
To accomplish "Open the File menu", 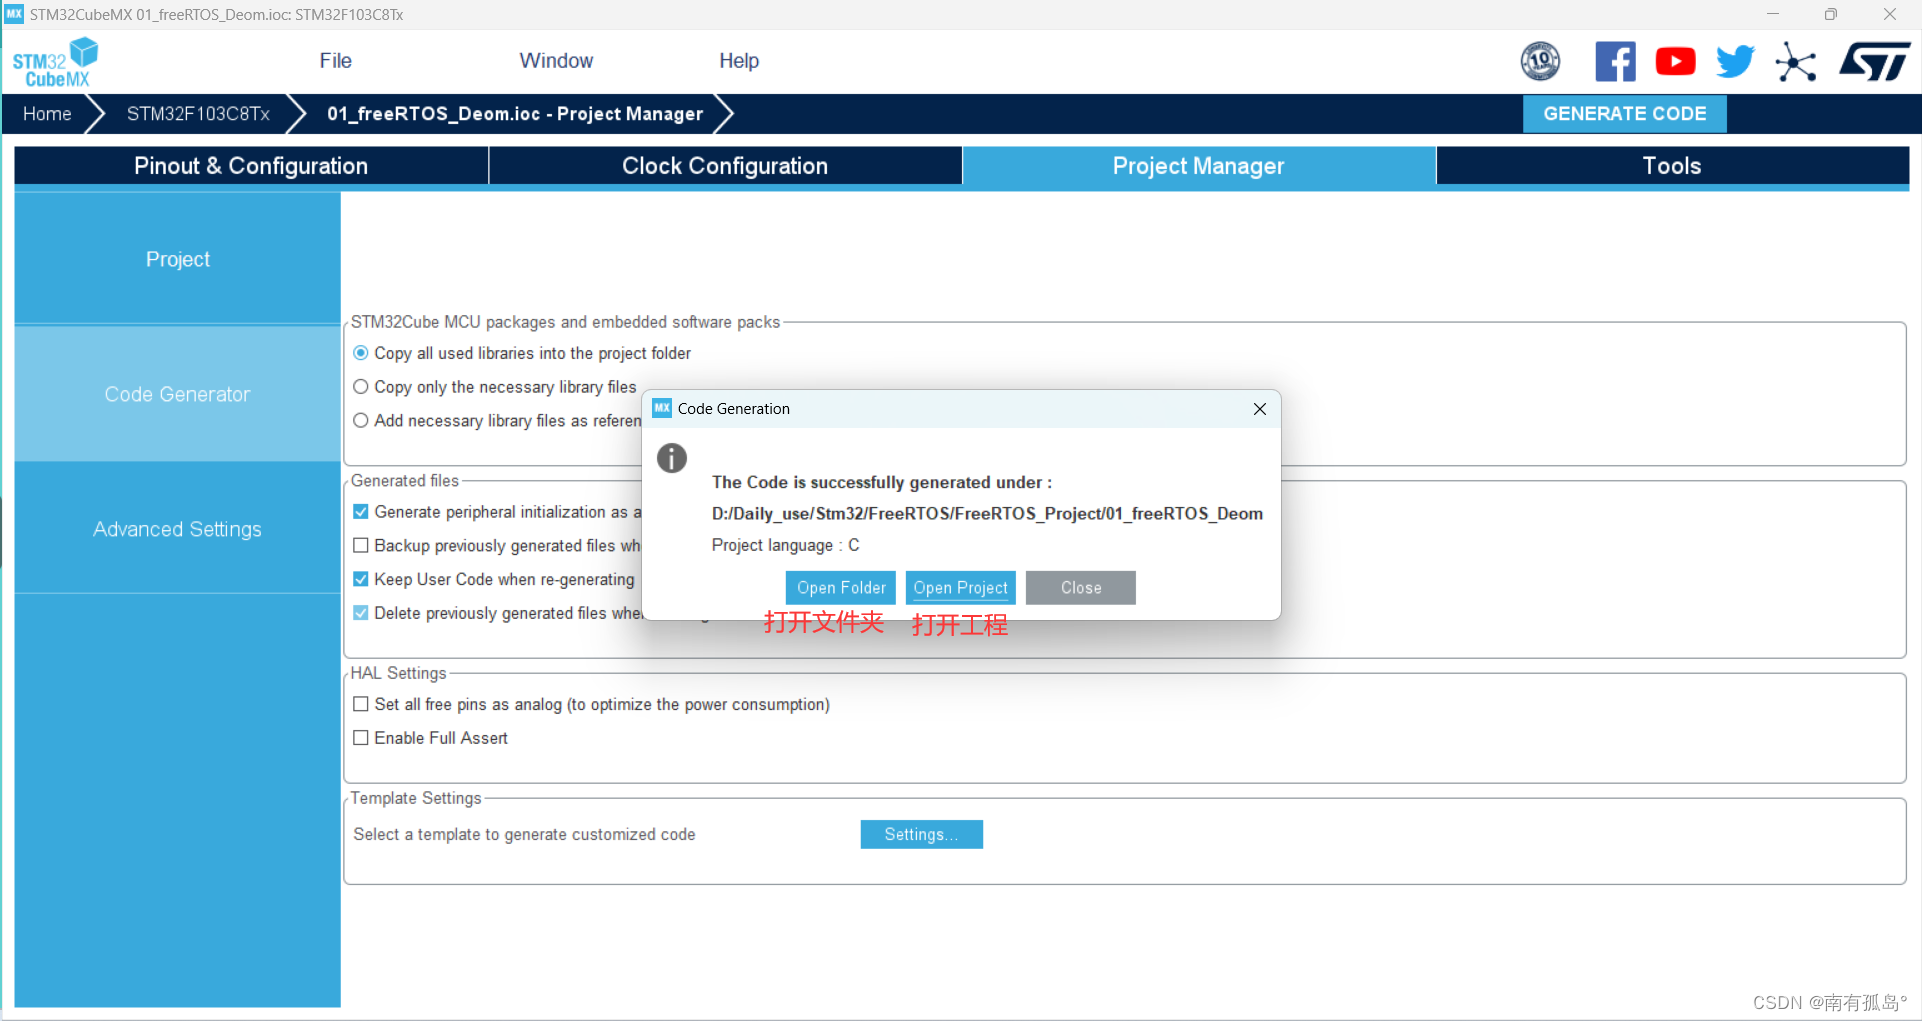I will (x=335, y=61).
